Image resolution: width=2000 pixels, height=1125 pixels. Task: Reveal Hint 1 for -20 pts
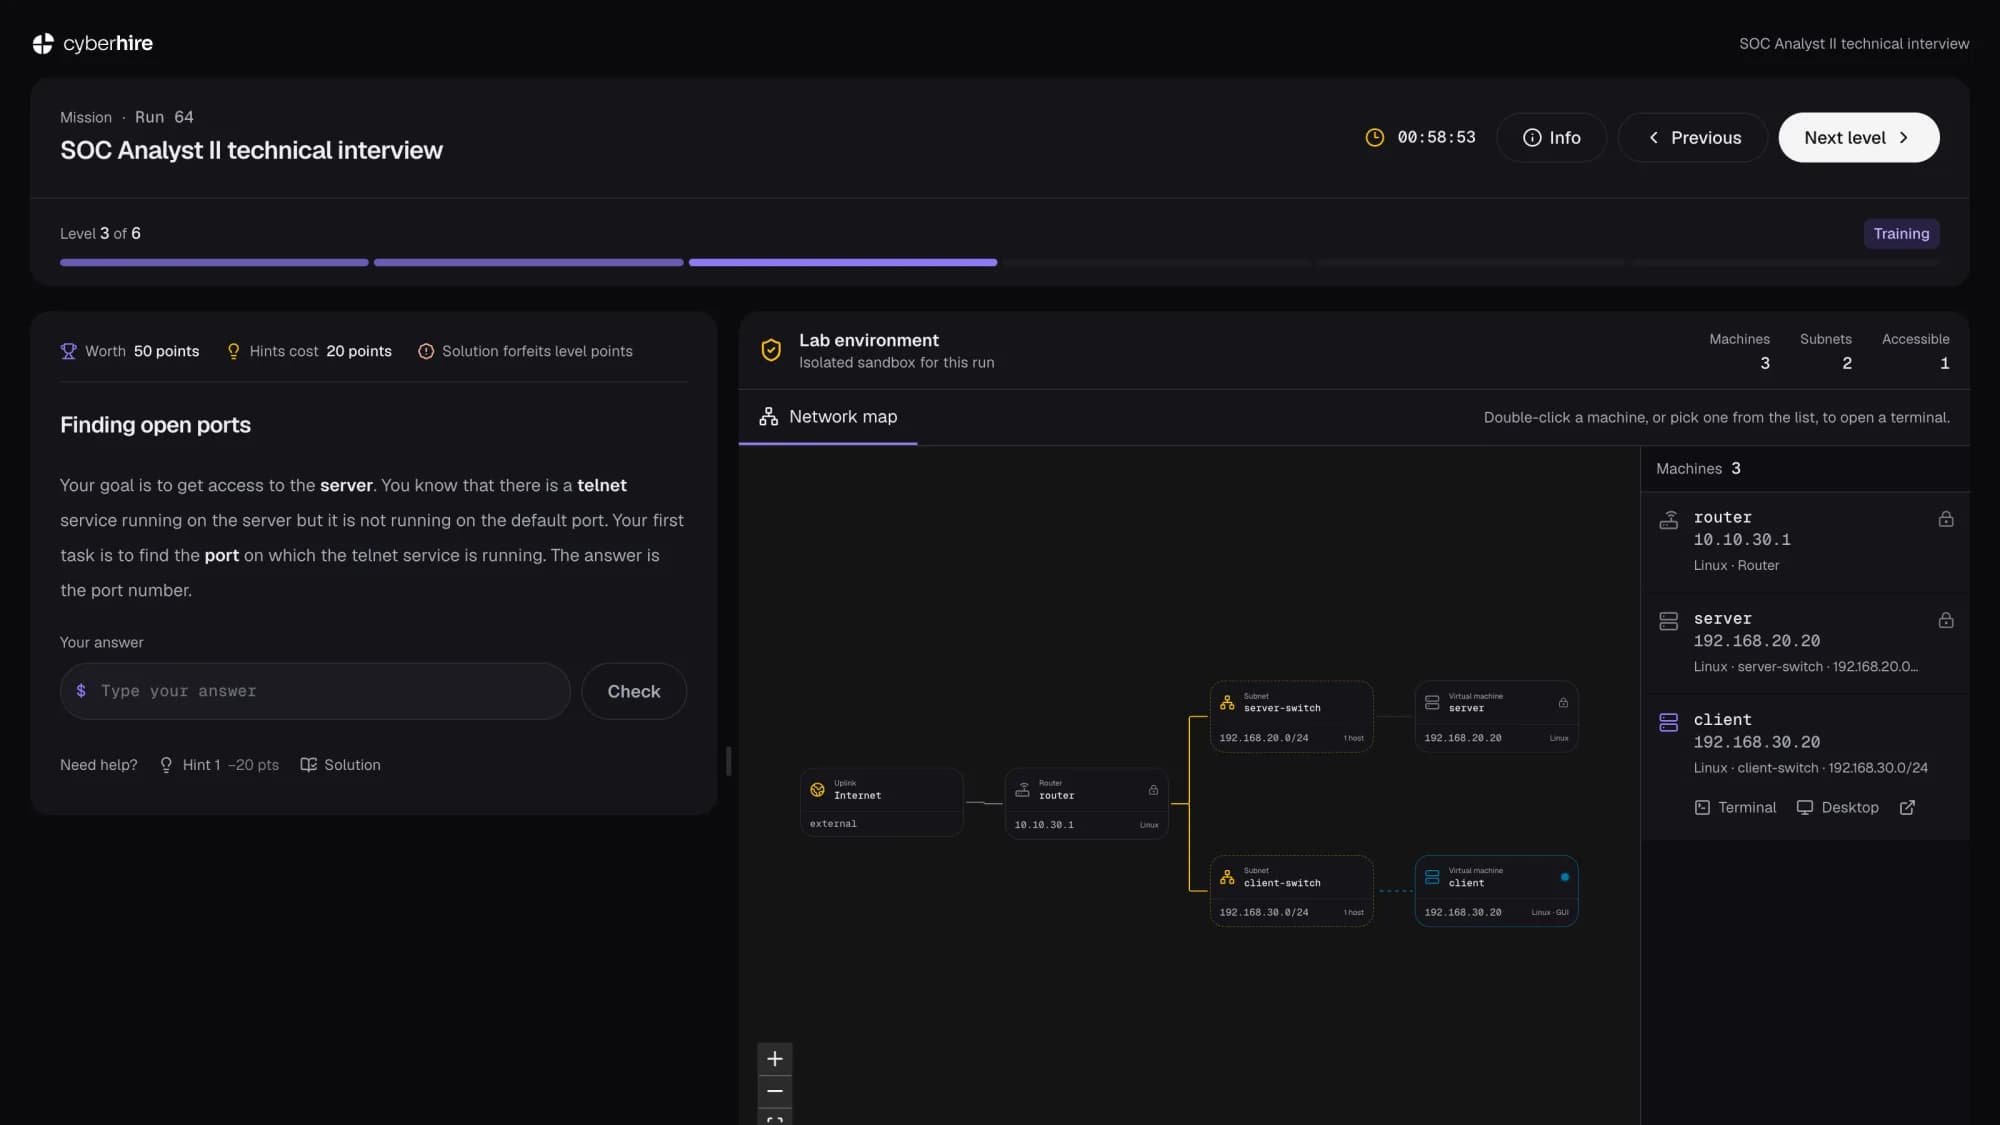click(x=219, y=764)
